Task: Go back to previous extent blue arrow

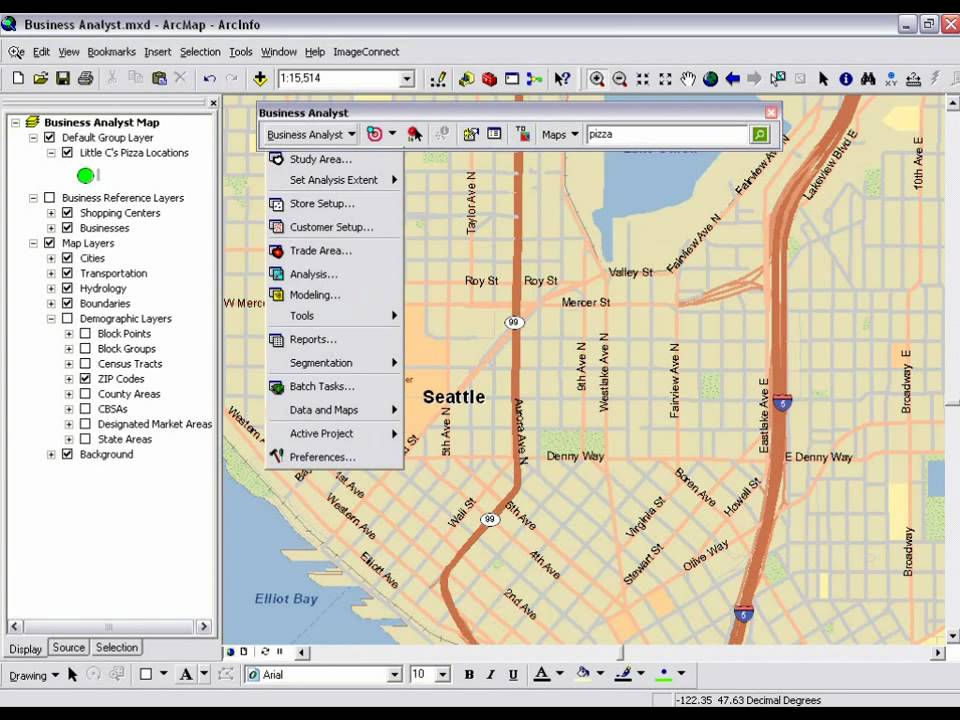Action: 732,79
